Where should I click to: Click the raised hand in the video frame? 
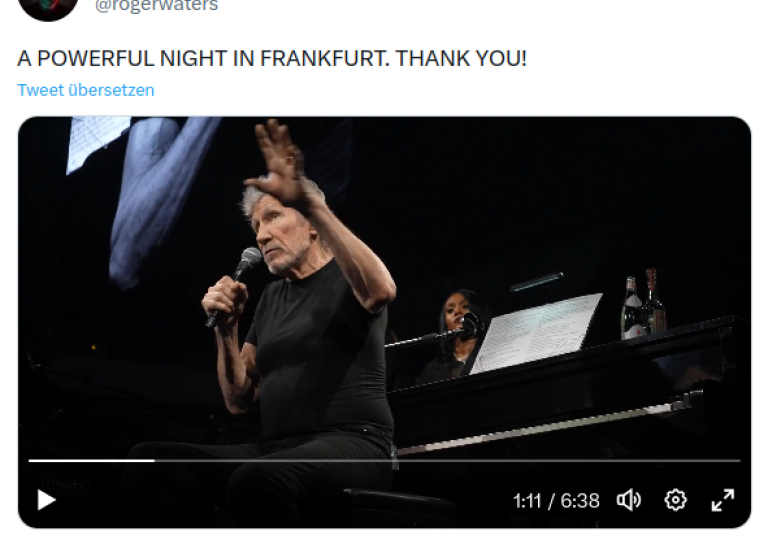pos(279,164)
